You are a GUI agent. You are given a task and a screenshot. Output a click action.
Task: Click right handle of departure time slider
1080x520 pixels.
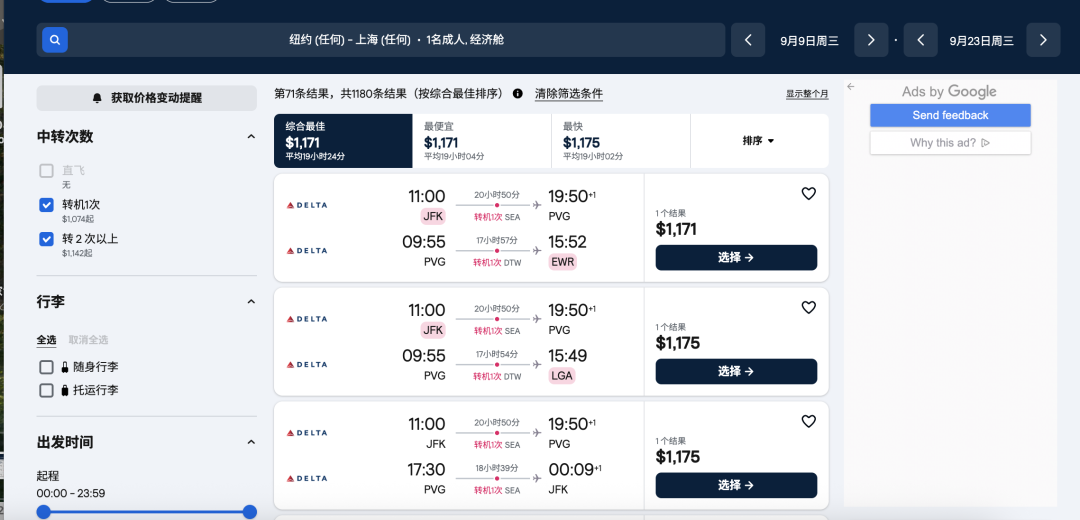click(x=250, y=512)
